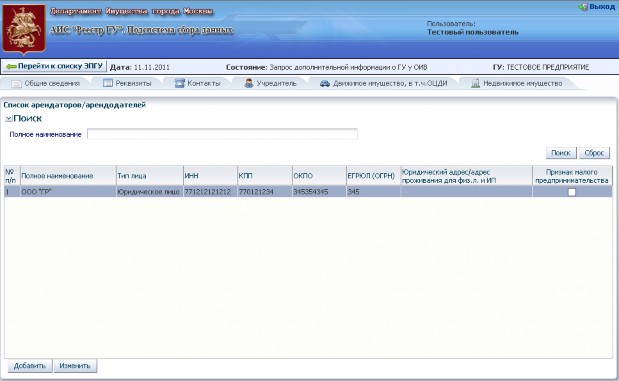
Task: Click the Moscow coat of arms logo
Action: [24, 30]
